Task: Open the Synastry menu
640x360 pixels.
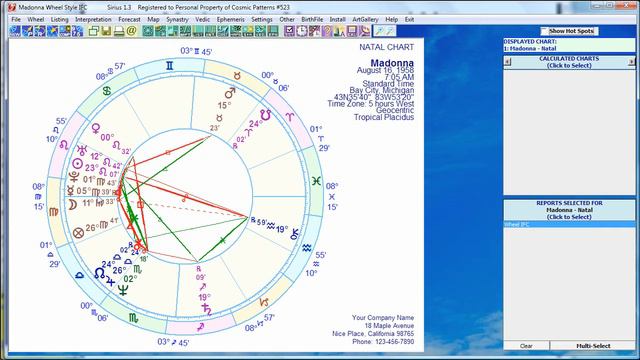Action: coord(177,19)
